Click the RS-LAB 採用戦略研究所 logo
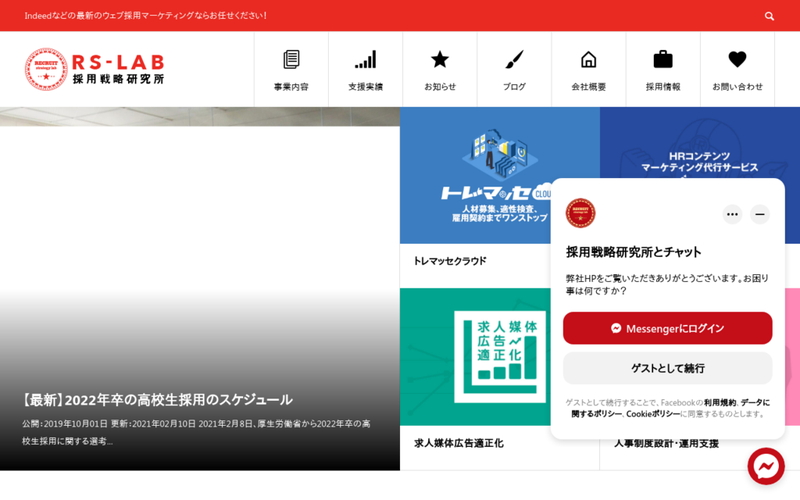The width and height of the screenshot is (800, 500). point(95,69)
